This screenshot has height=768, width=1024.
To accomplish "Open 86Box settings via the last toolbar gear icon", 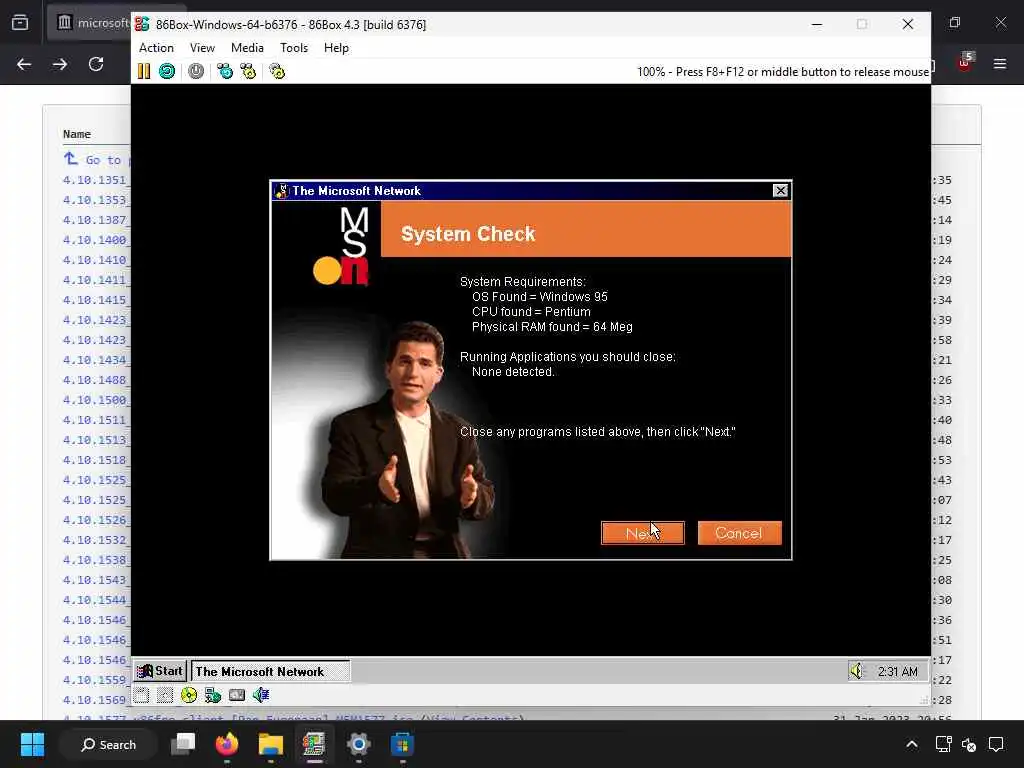I will (277, 71).
